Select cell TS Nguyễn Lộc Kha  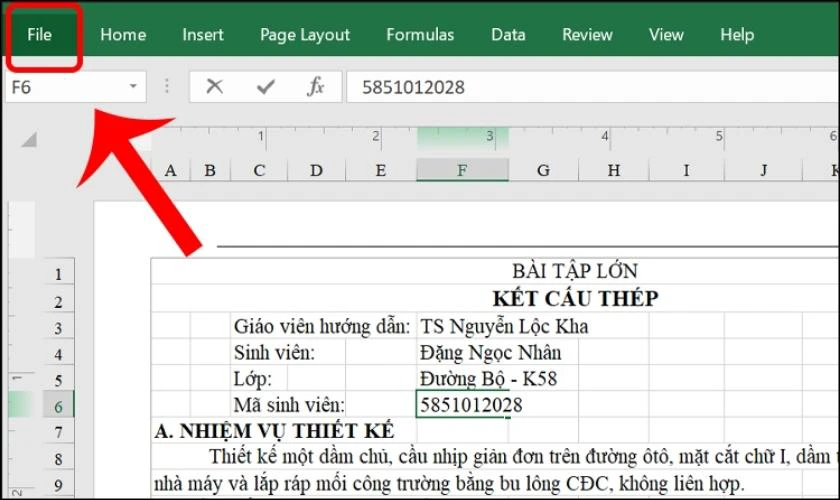point(504,326)
